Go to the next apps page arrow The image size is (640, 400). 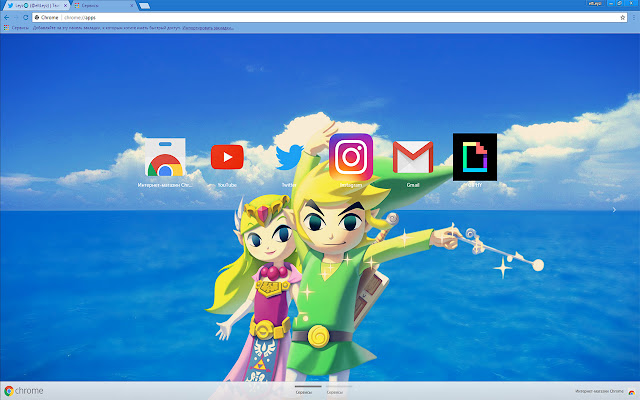(x=614, y=209)
